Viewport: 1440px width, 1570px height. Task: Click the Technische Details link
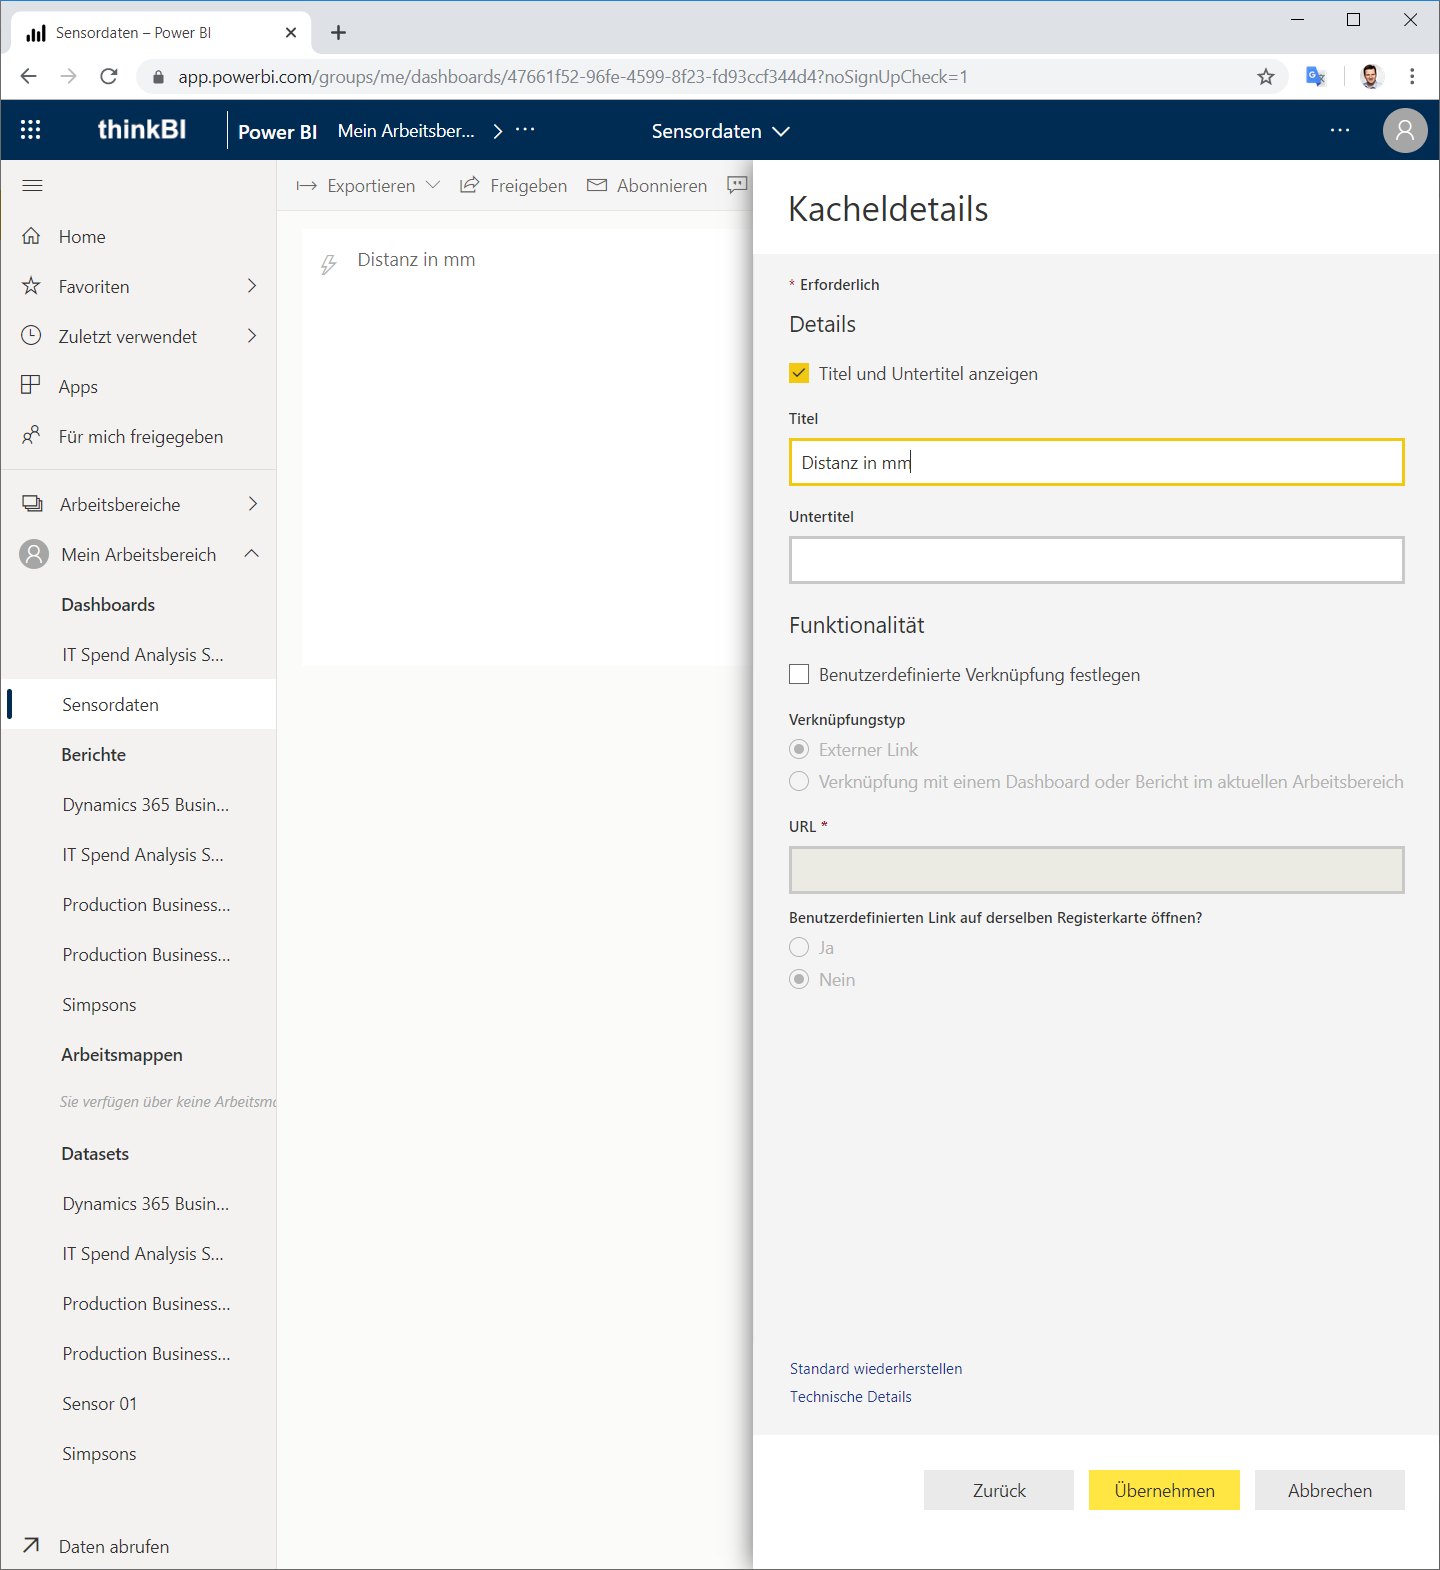(x=851, y=1396)
